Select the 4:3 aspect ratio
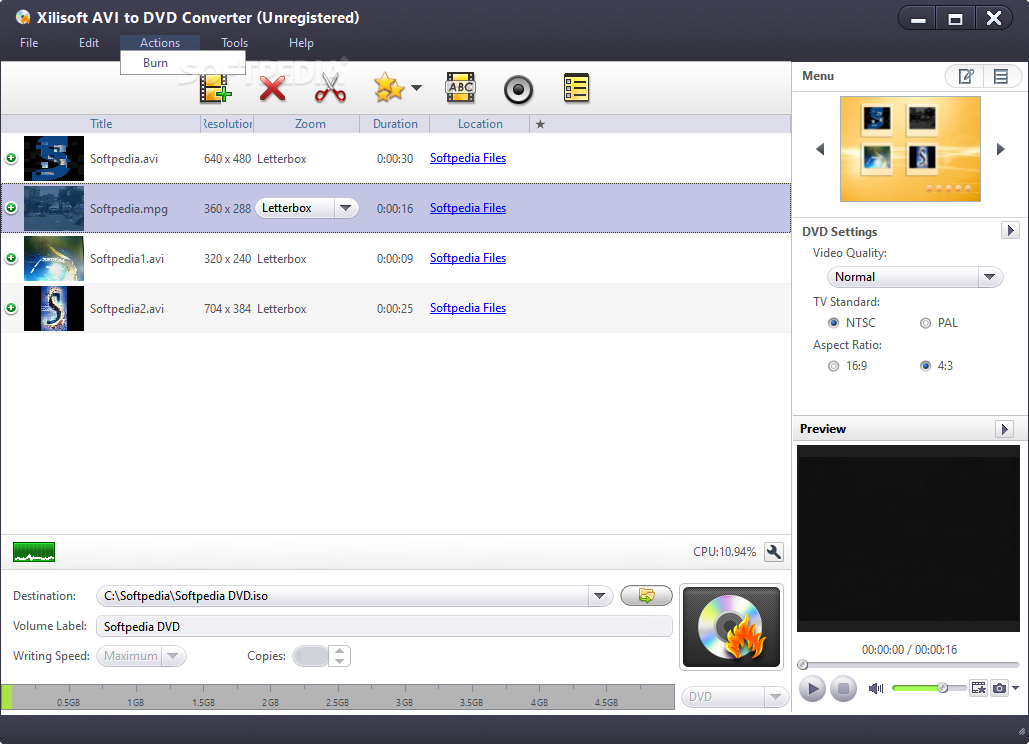The width and height of the screenshot is (1029, 744). [925, 366]
